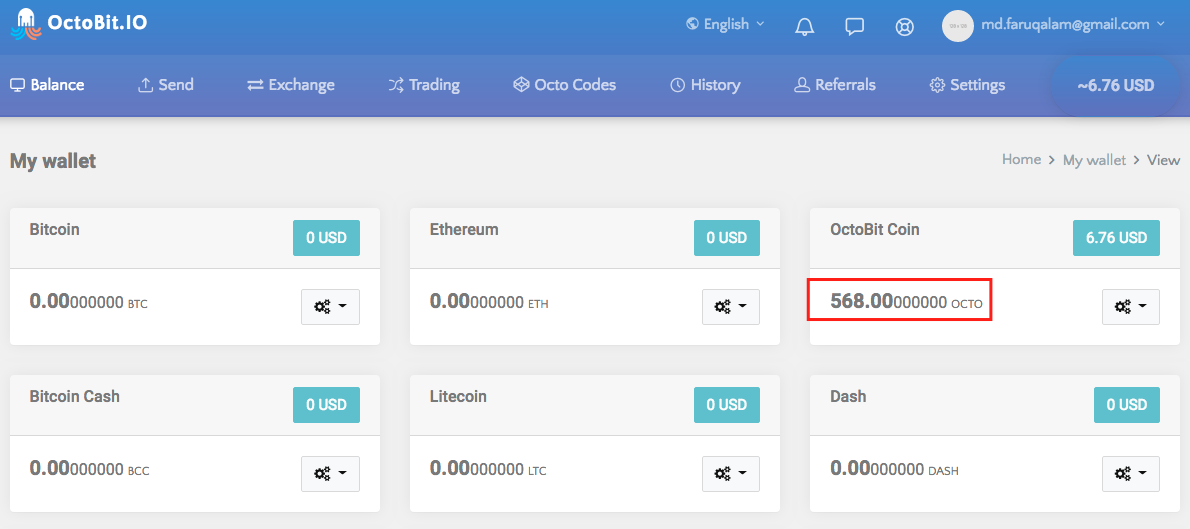Click the lifebuoy support icon
This screenshot has height=529, width=1190.
point(904,27)
